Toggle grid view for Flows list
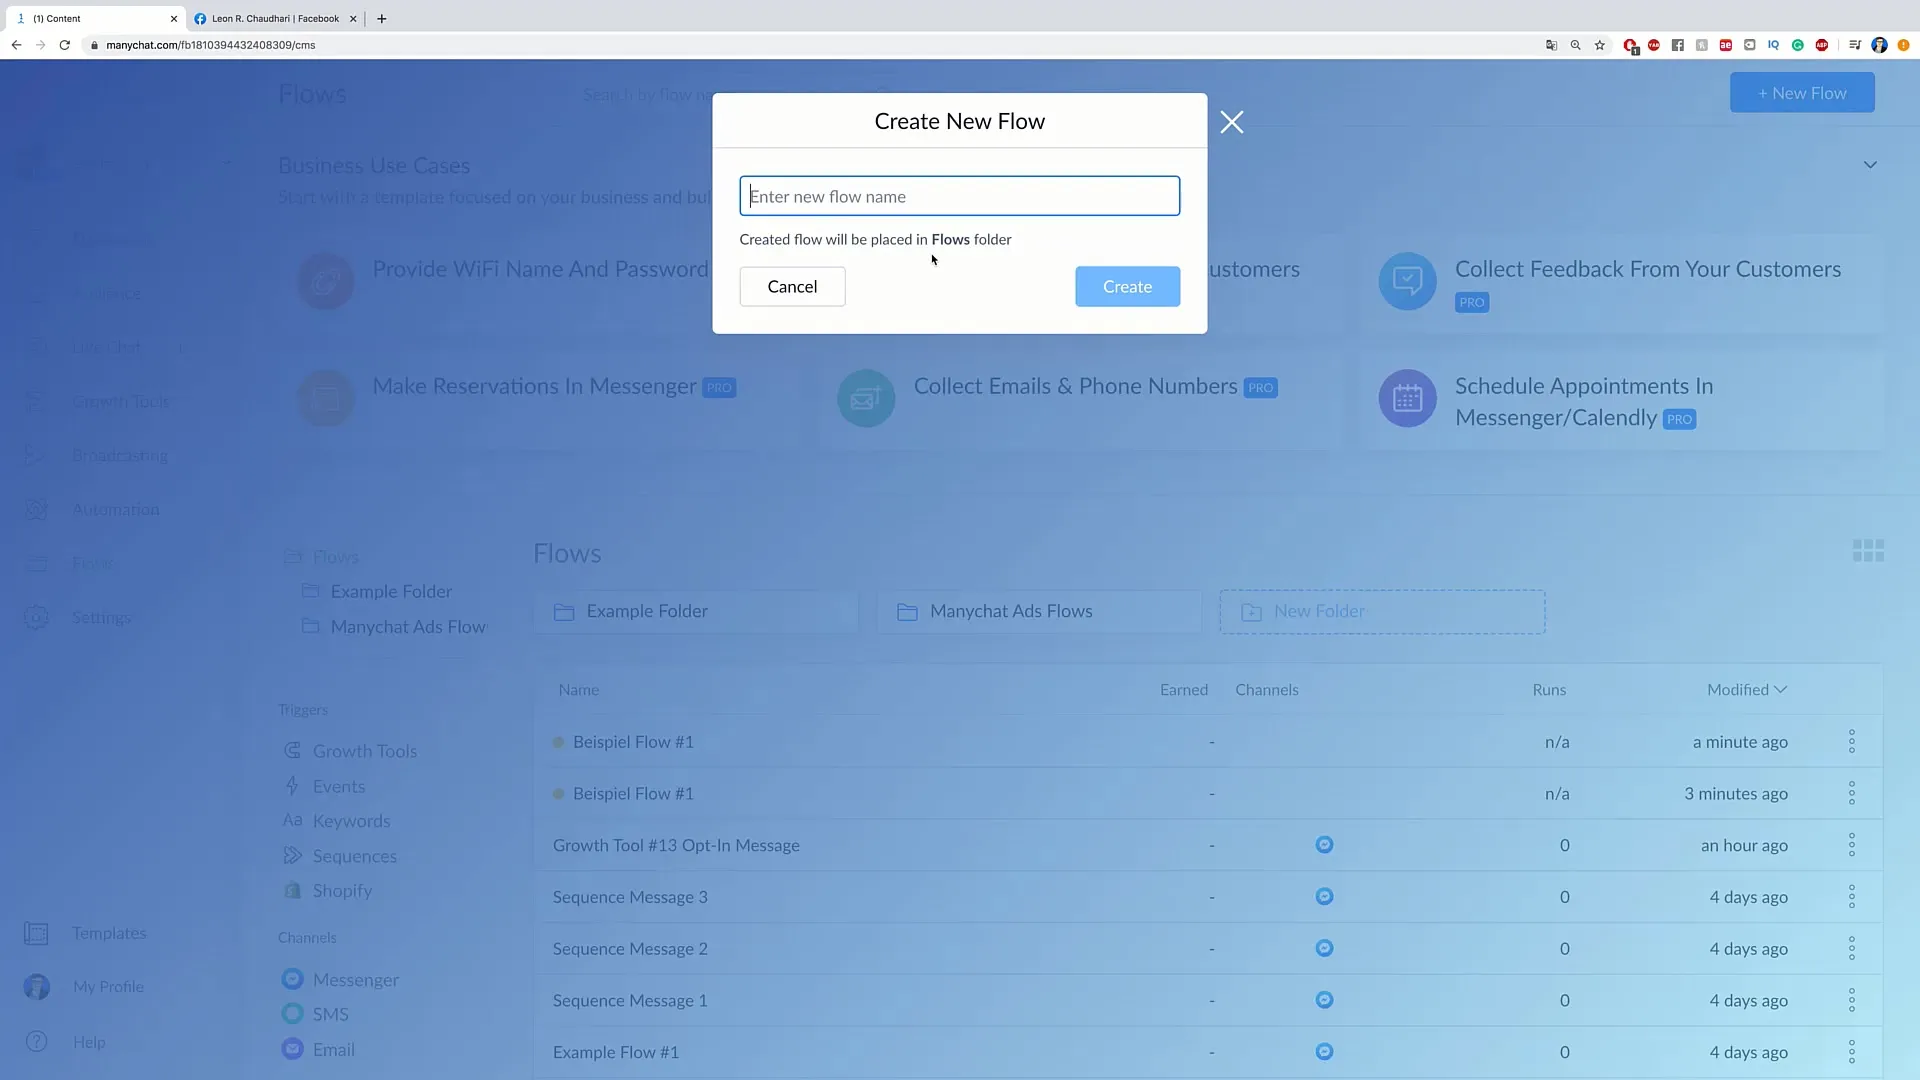The image size is (1920, 1080). click(x=1869, y=551)
